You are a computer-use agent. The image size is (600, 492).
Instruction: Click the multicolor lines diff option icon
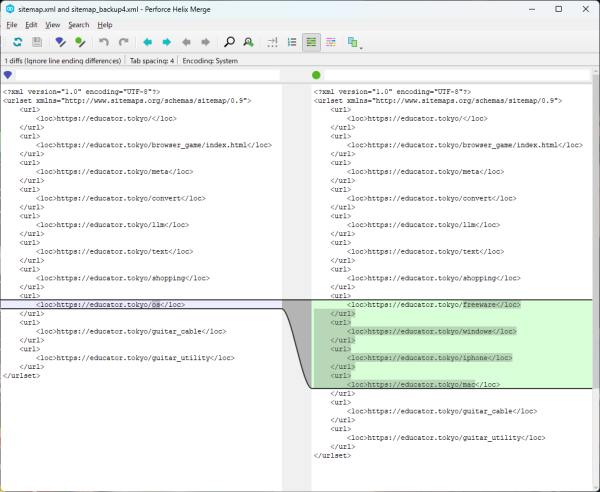(x=331, y=42)
